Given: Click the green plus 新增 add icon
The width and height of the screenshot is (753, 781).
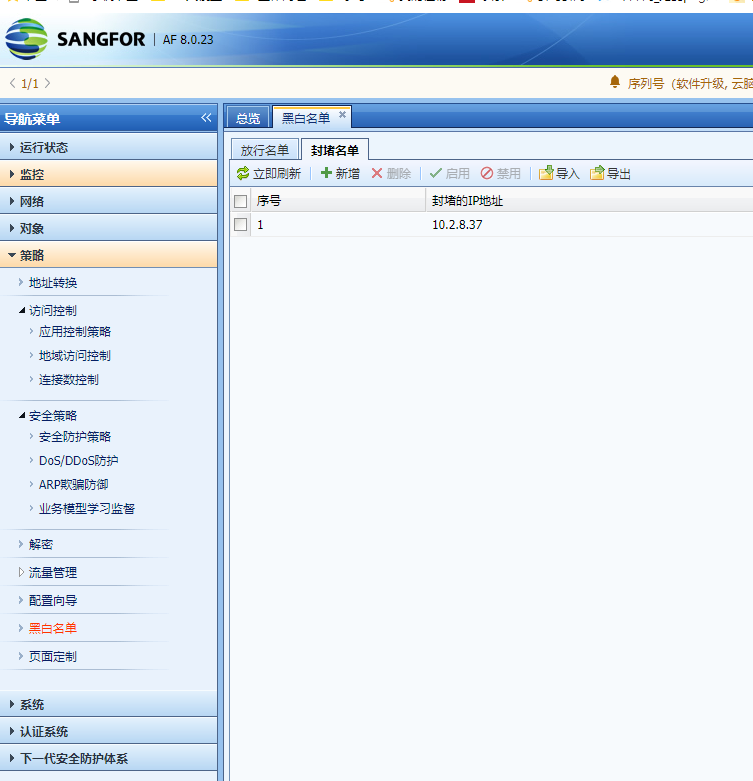Looking at the screenshot, I should (x=326, y=174).
